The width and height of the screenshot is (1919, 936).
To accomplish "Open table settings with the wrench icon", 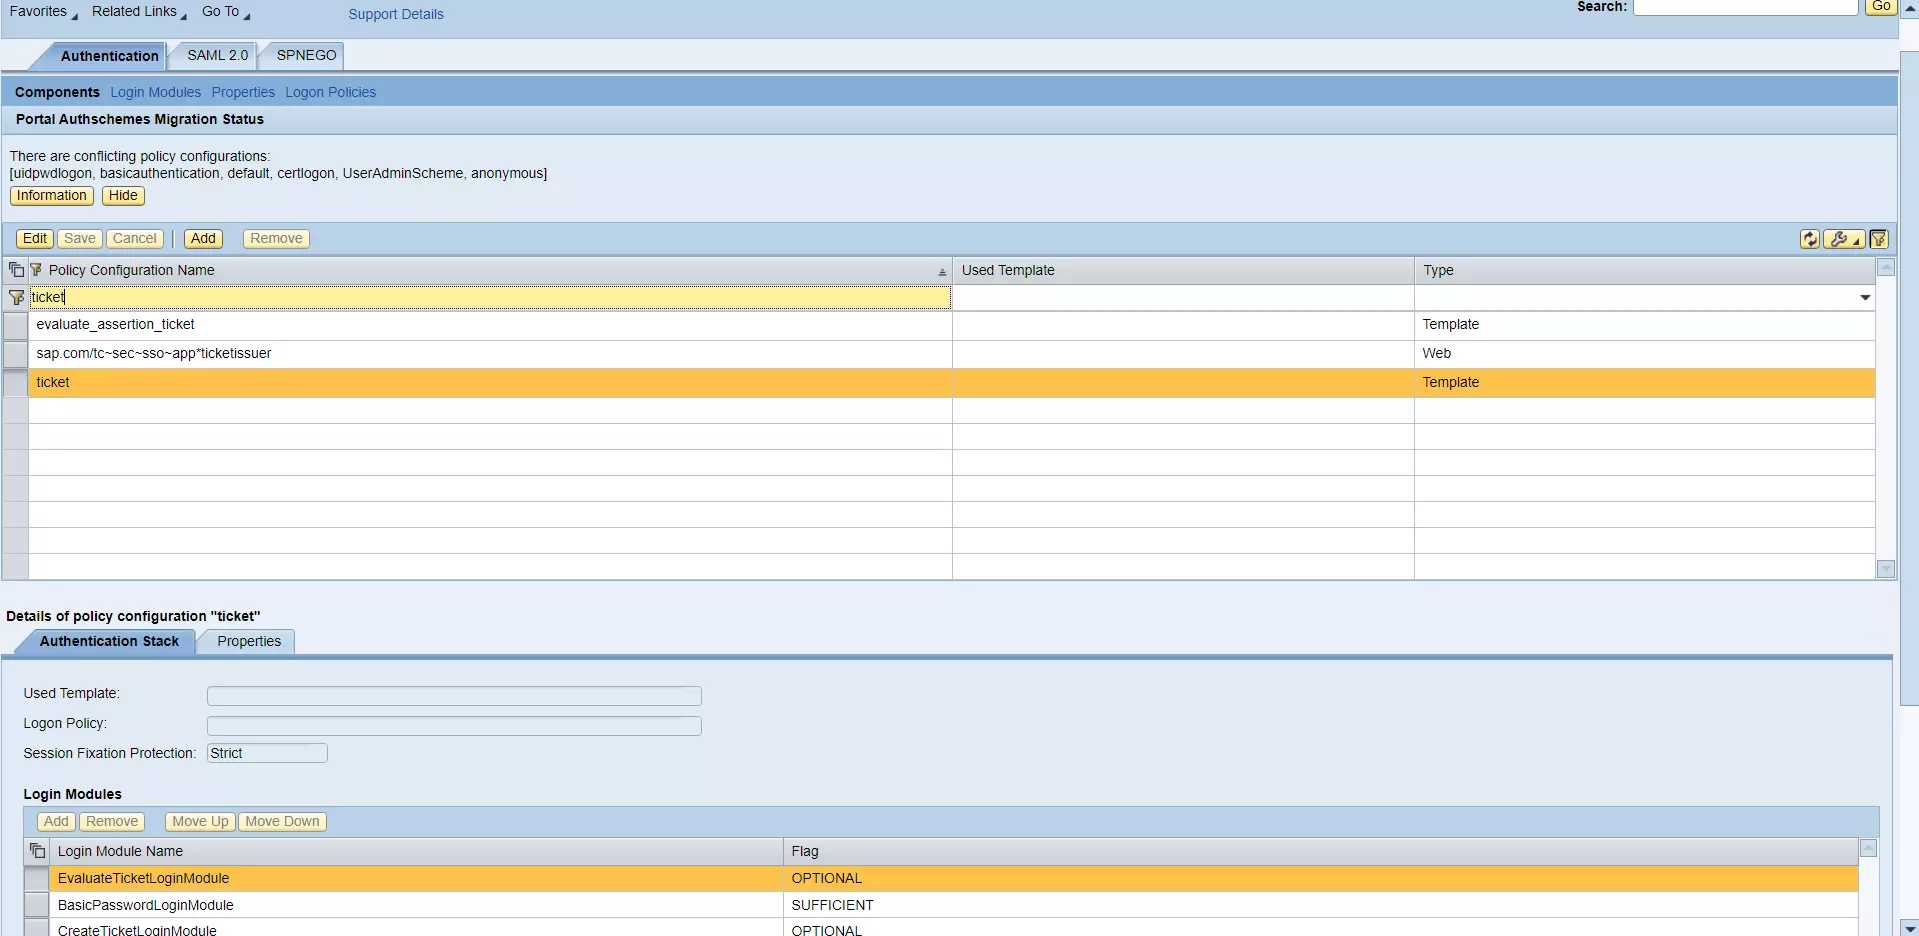I will coord(1837,239).
